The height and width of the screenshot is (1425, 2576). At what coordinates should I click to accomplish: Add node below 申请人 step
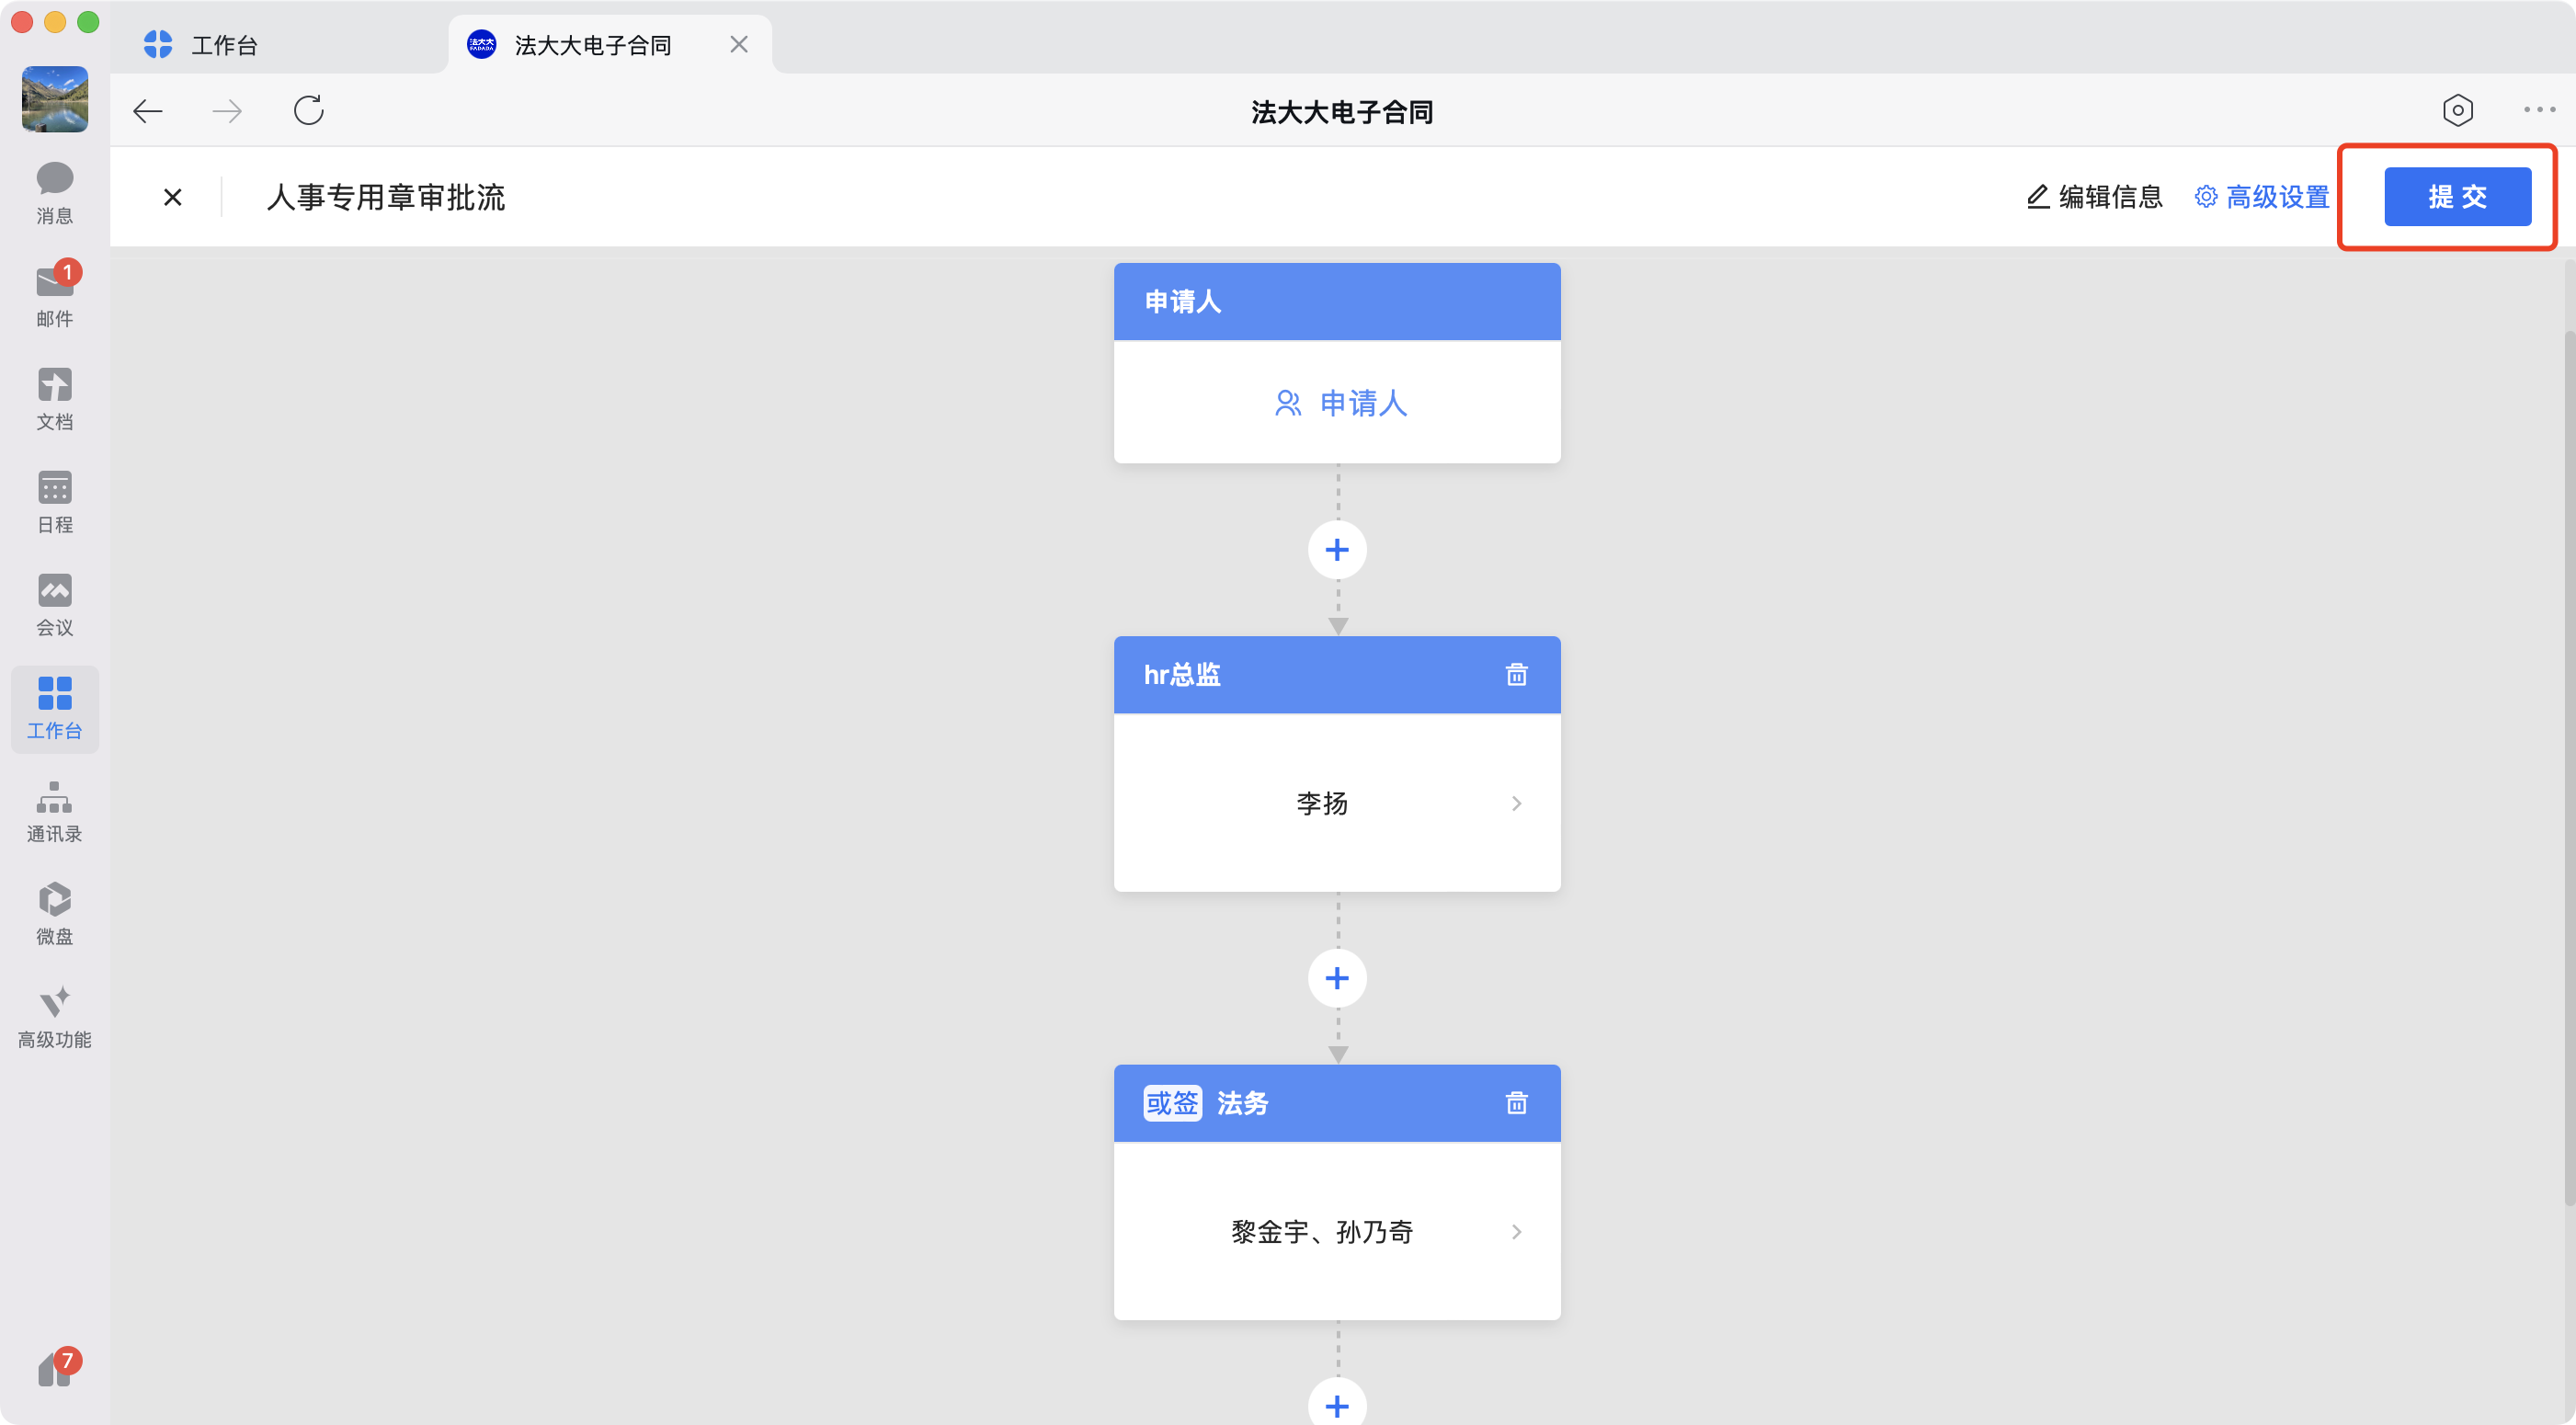[x=1337, y=550]
